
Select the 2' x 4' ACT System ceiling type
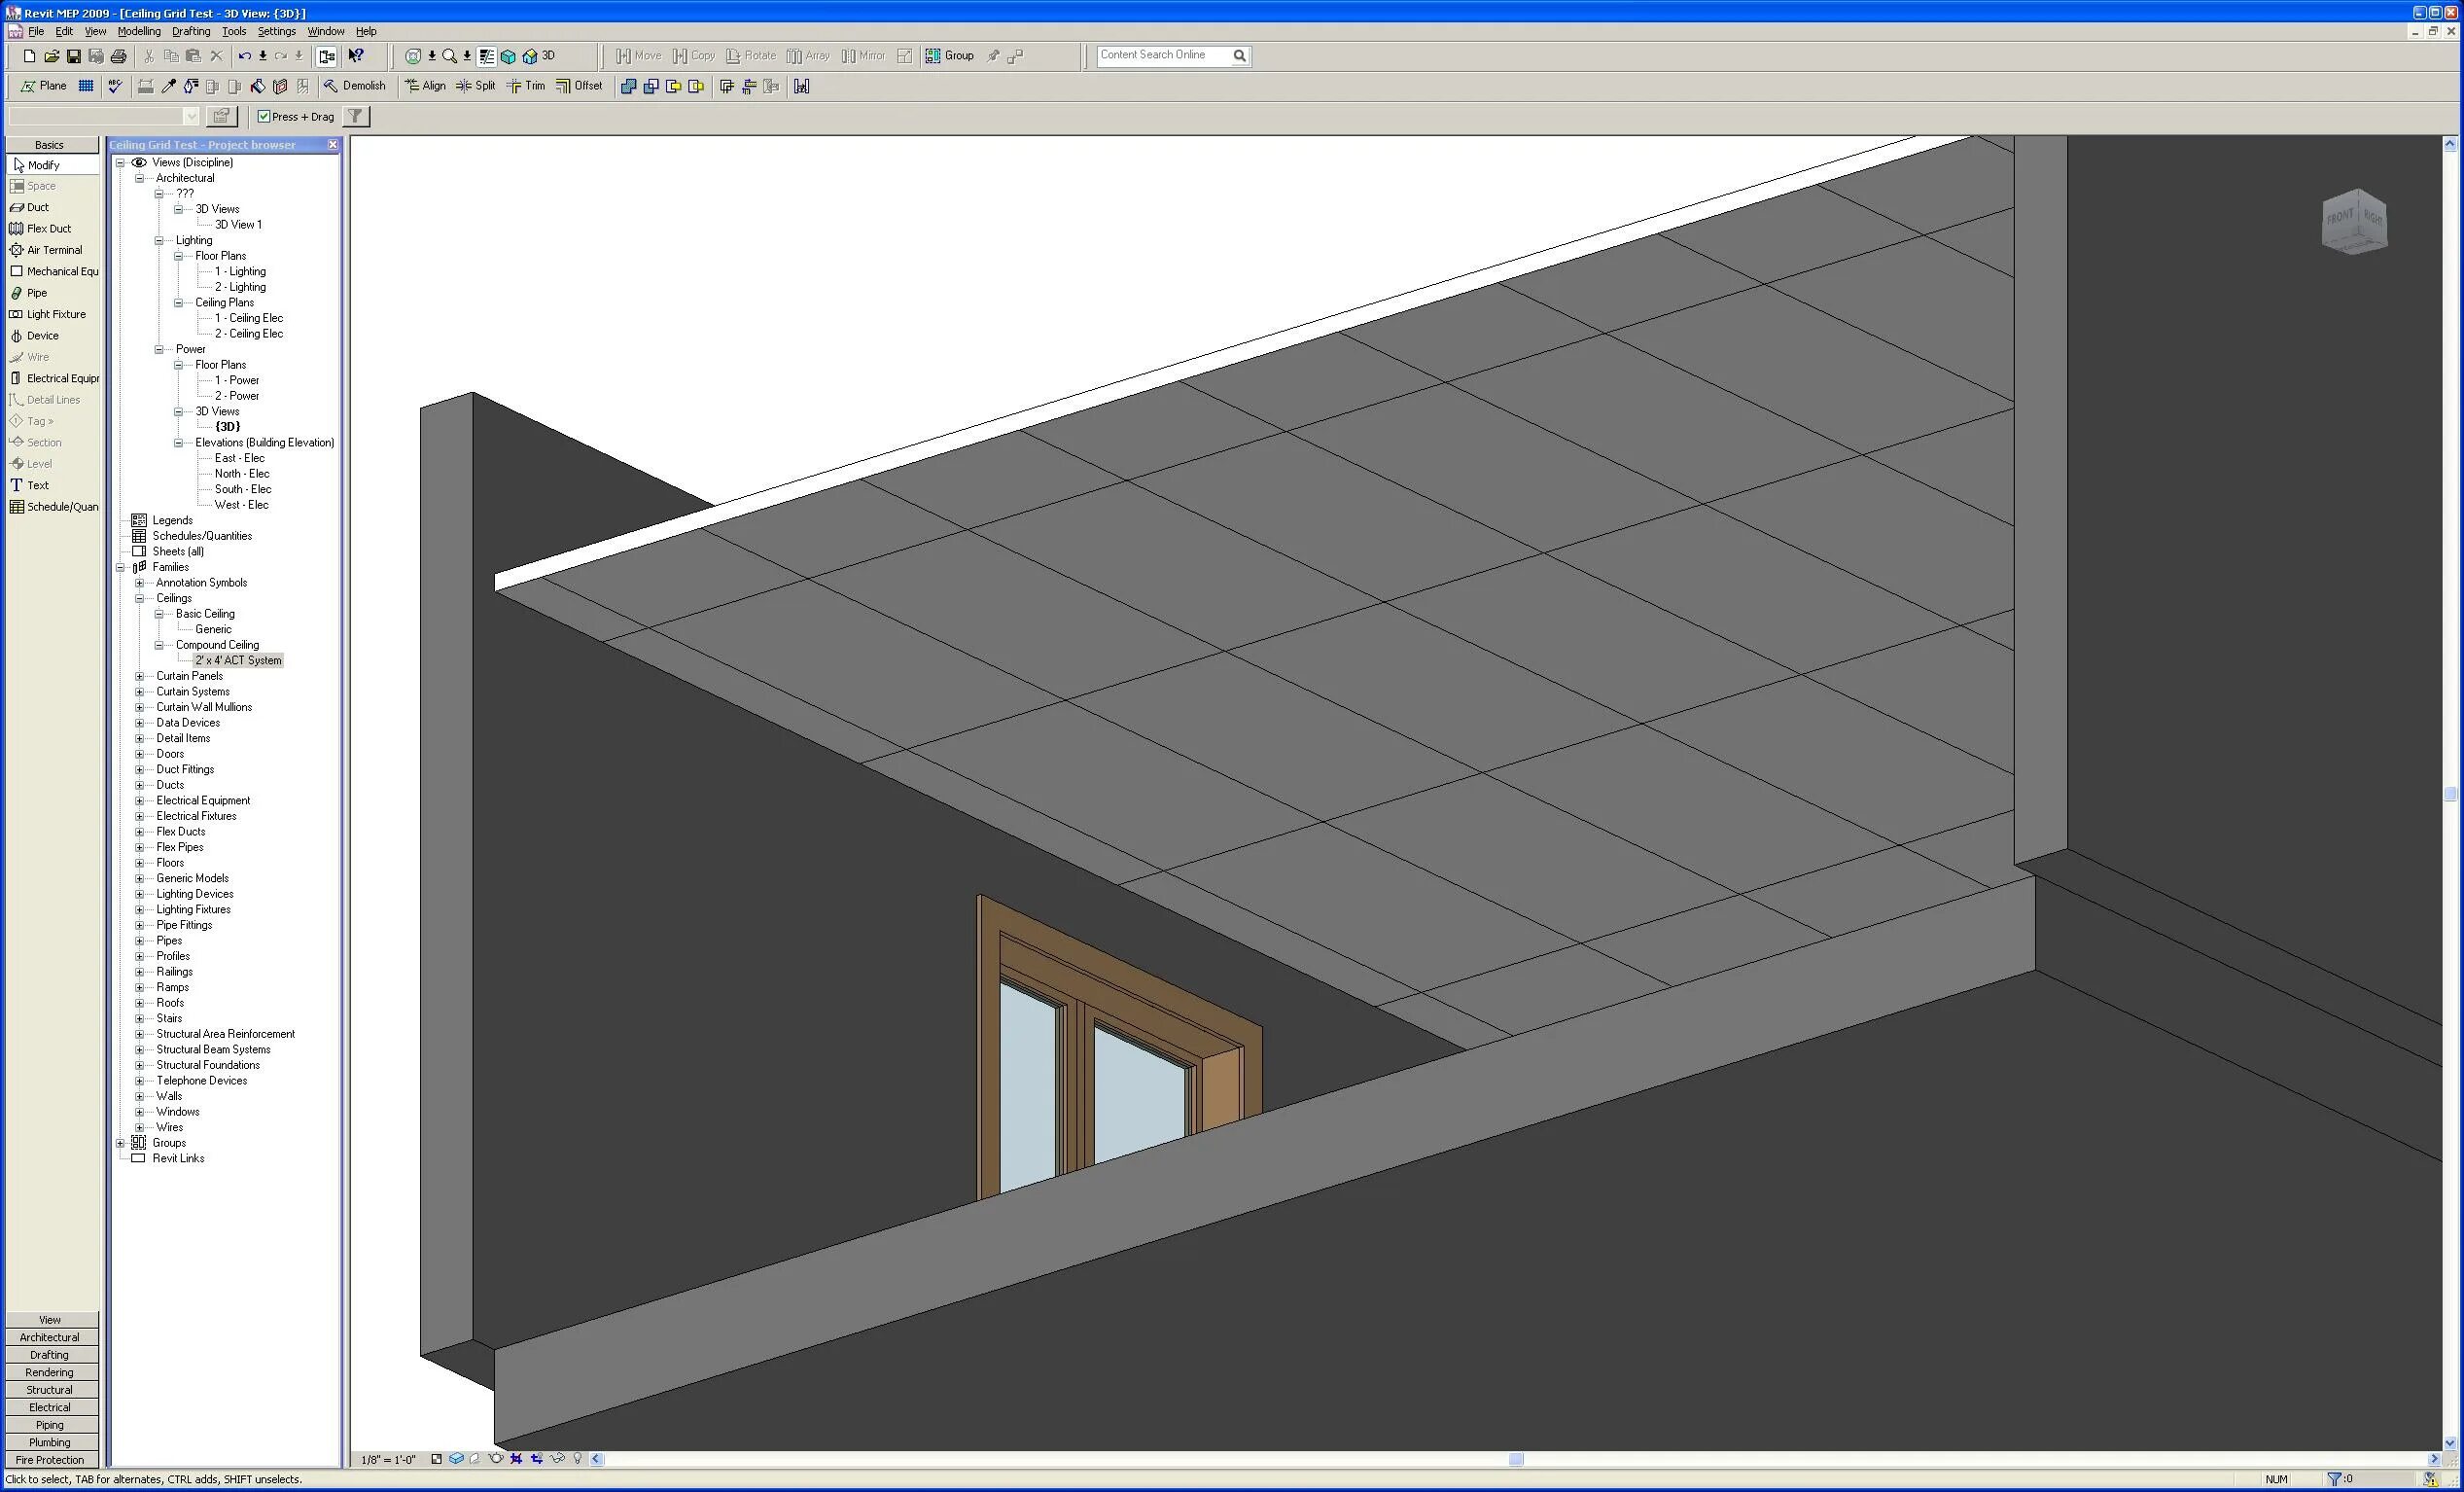[238, 661]
